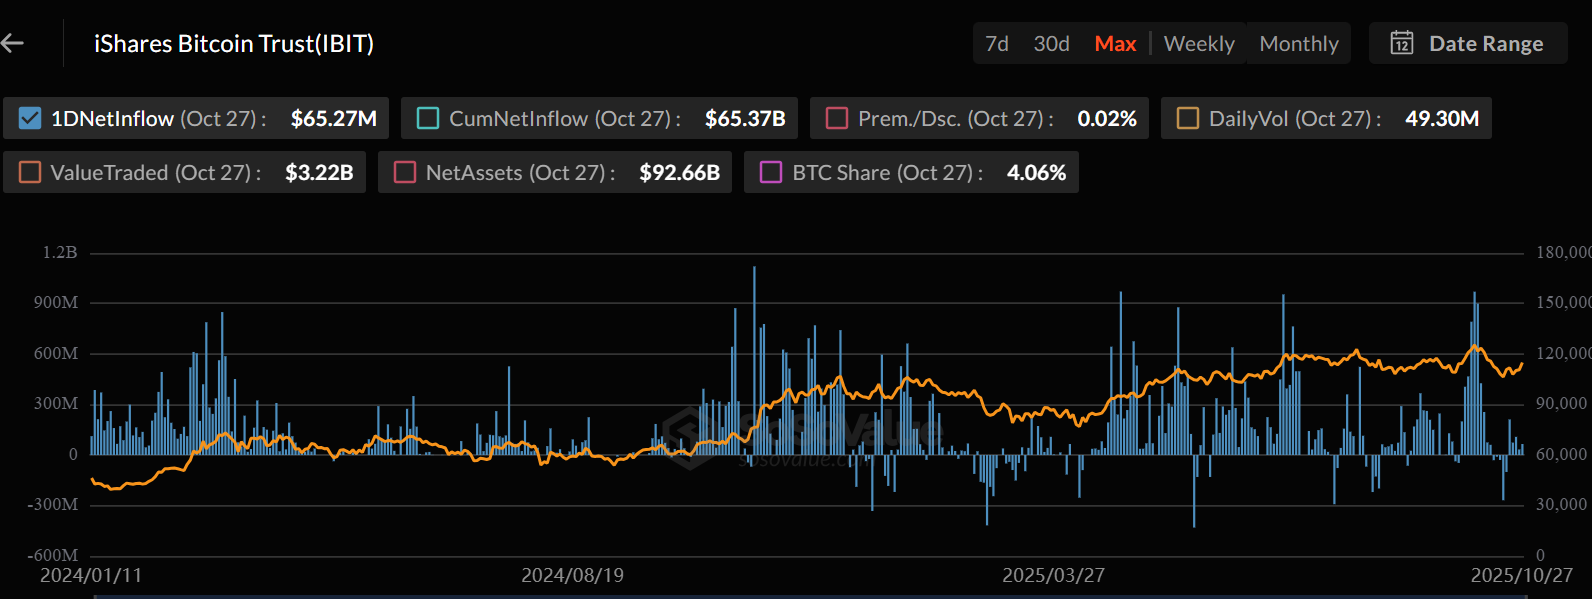Switch to the 30d range

(1051, 44)
